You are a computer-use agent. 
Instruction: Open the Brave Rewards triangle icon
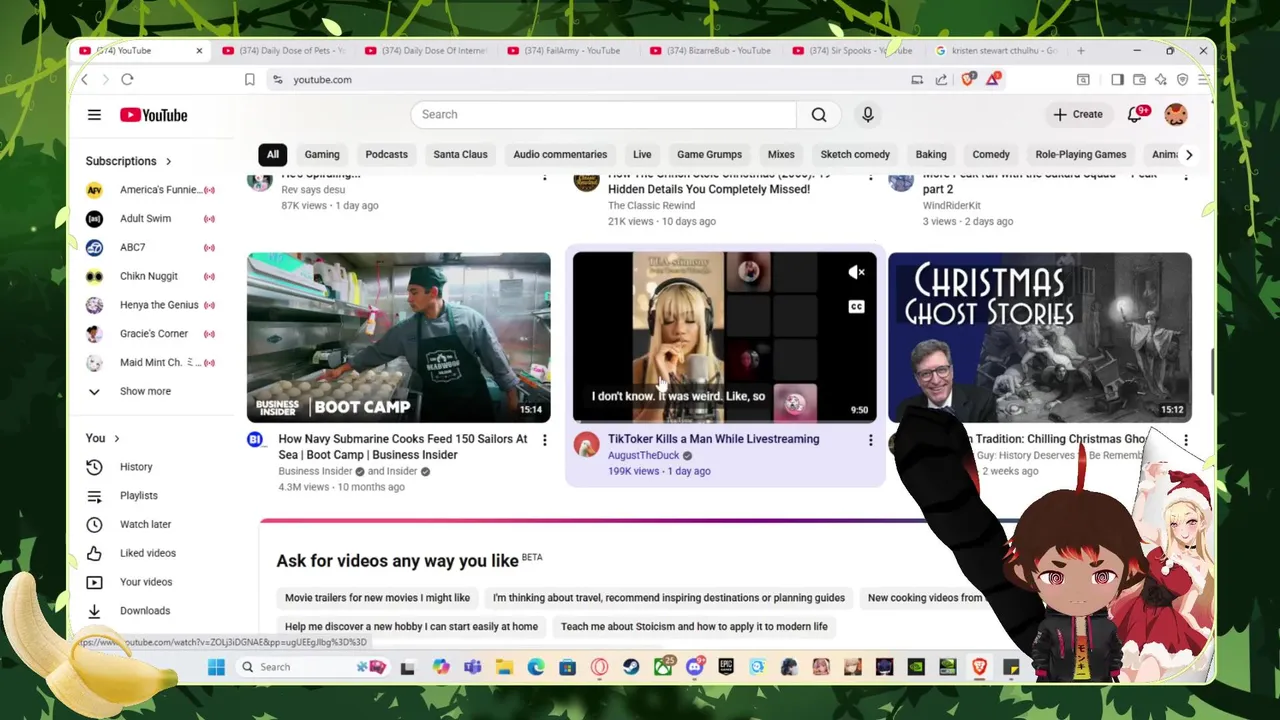tap(994, 80)
